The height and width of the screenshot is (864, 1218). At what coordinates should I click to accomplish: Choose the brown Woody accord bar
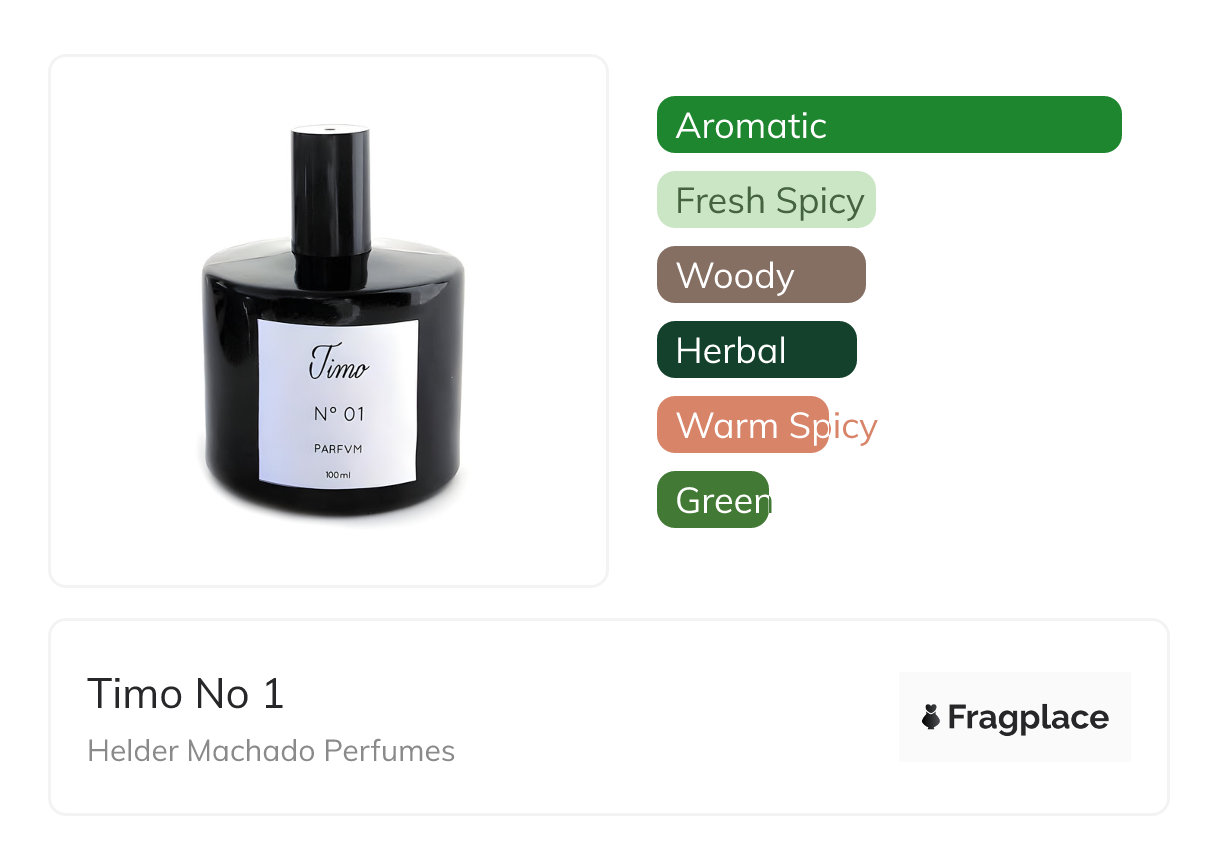(761, 275)
